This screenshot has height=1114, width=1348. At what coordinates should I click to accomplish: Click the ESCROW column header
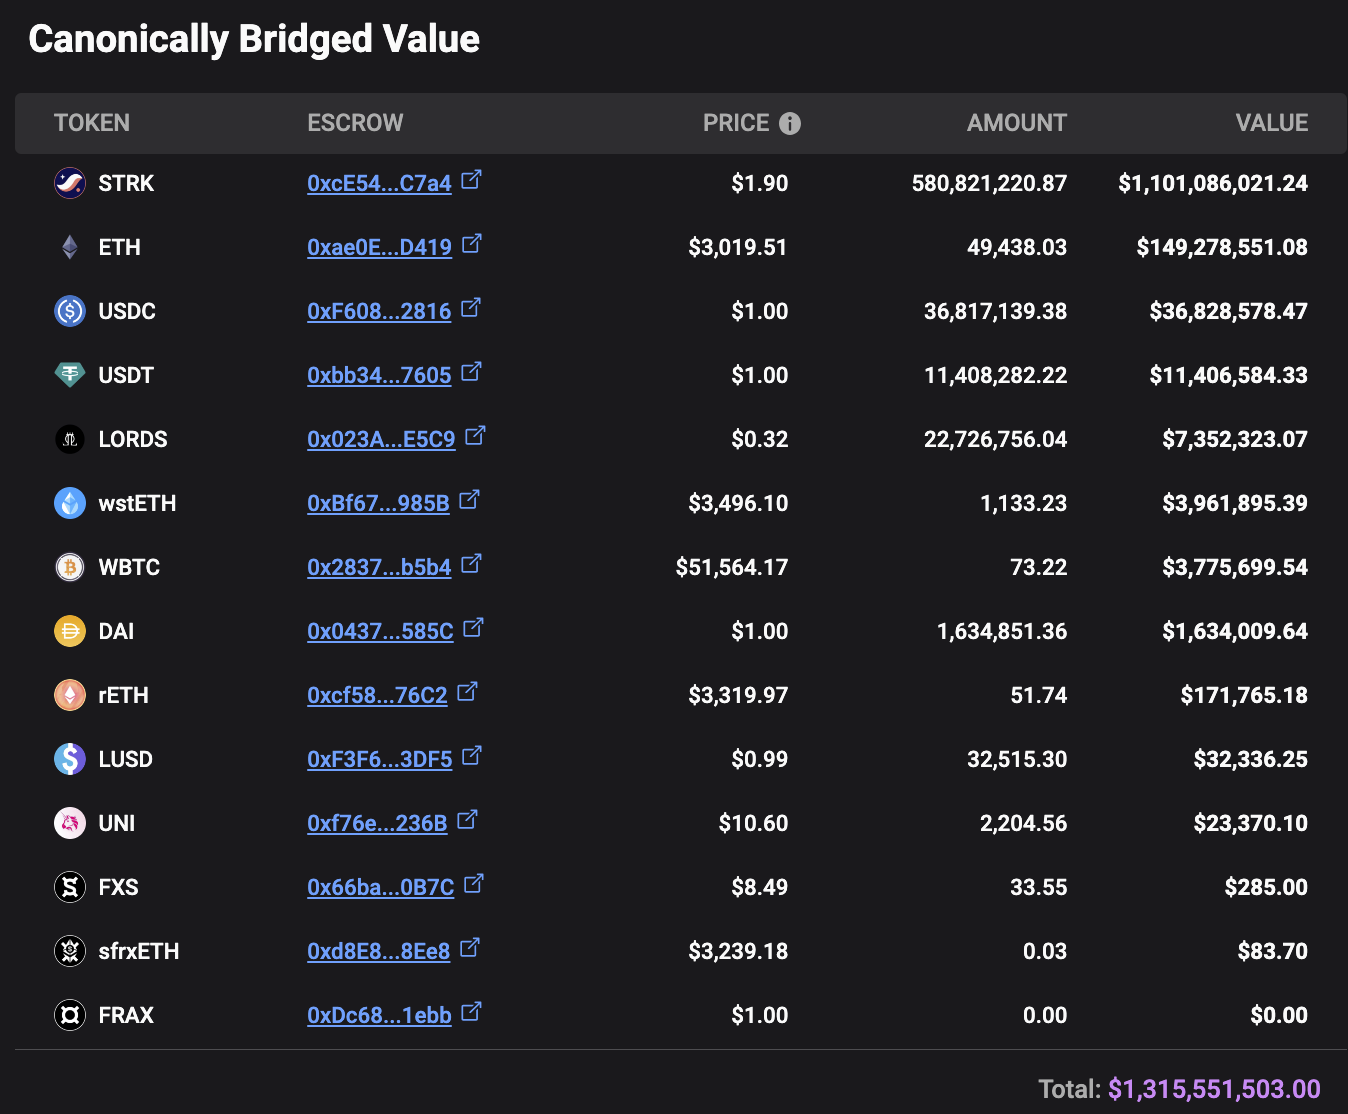click(x=355, y=123)
